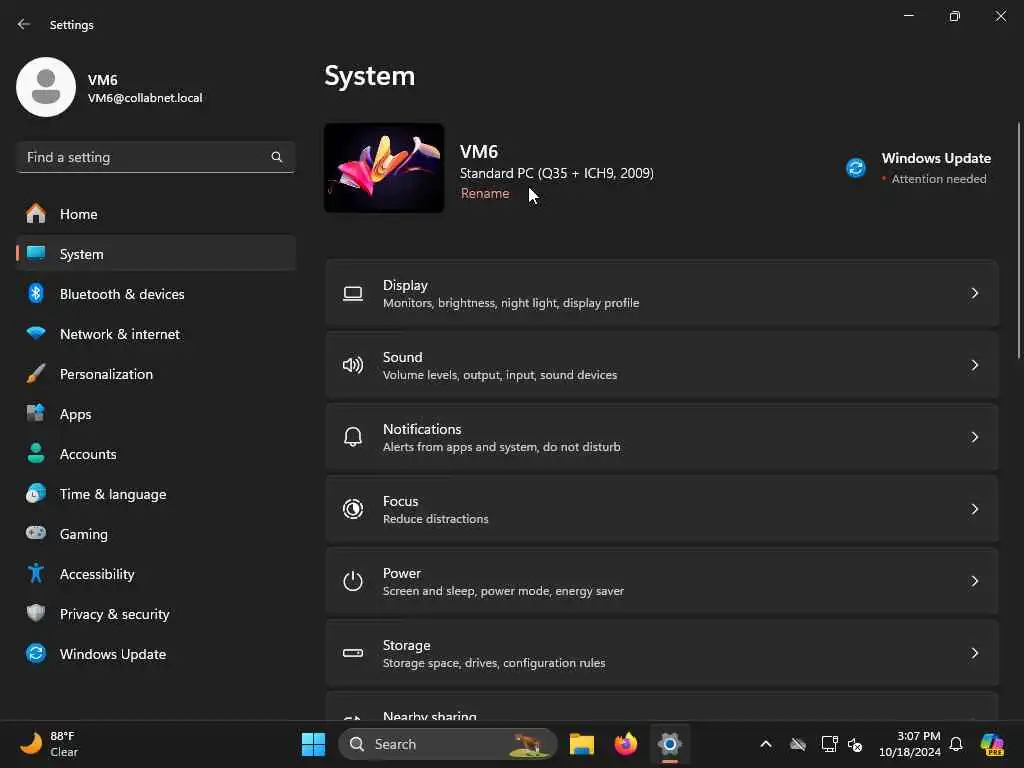The image size is (1024, 768).
Task: Click the Gaming controller icon in sidebar
Action: 36,533
